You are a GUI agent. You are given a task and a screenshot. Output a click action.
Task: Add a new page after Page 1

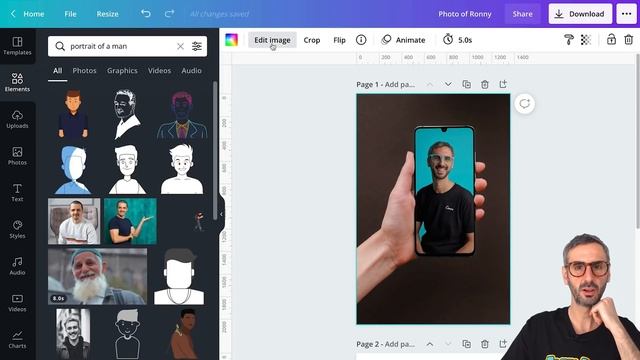coord(503,84)
